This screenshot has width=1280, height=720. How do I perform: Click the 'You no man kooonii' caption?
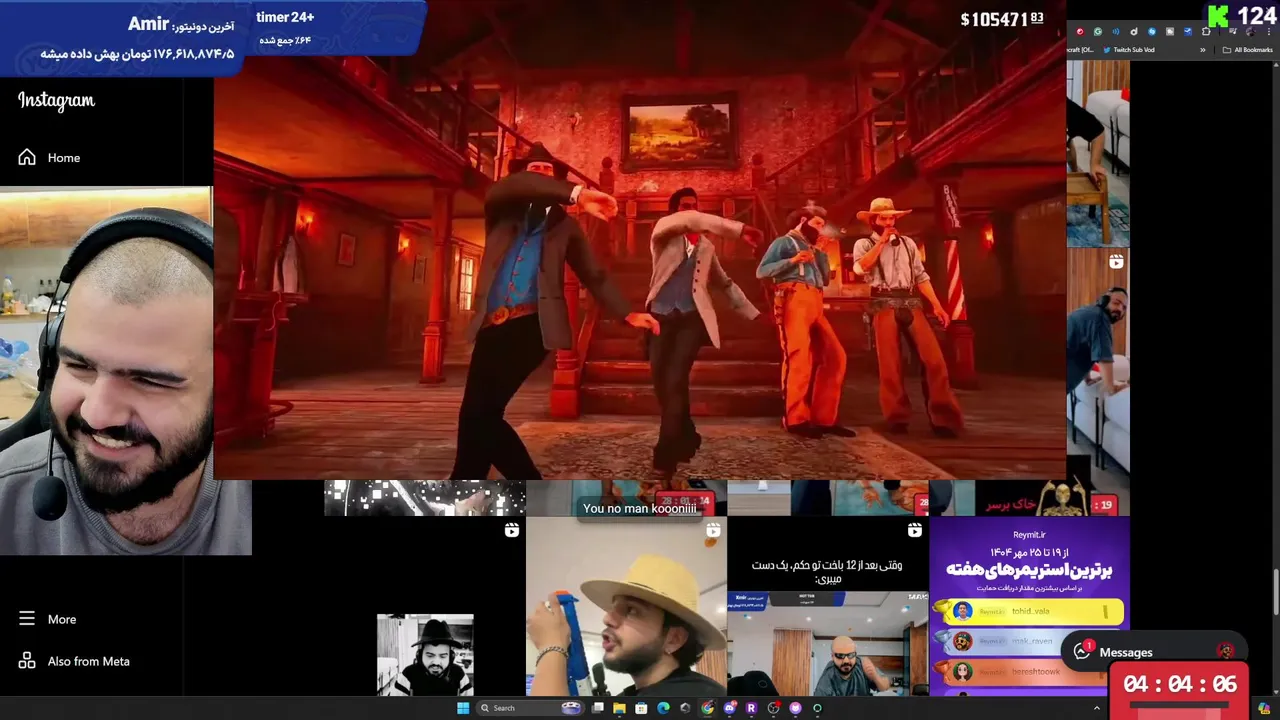(x=640, y=508)
